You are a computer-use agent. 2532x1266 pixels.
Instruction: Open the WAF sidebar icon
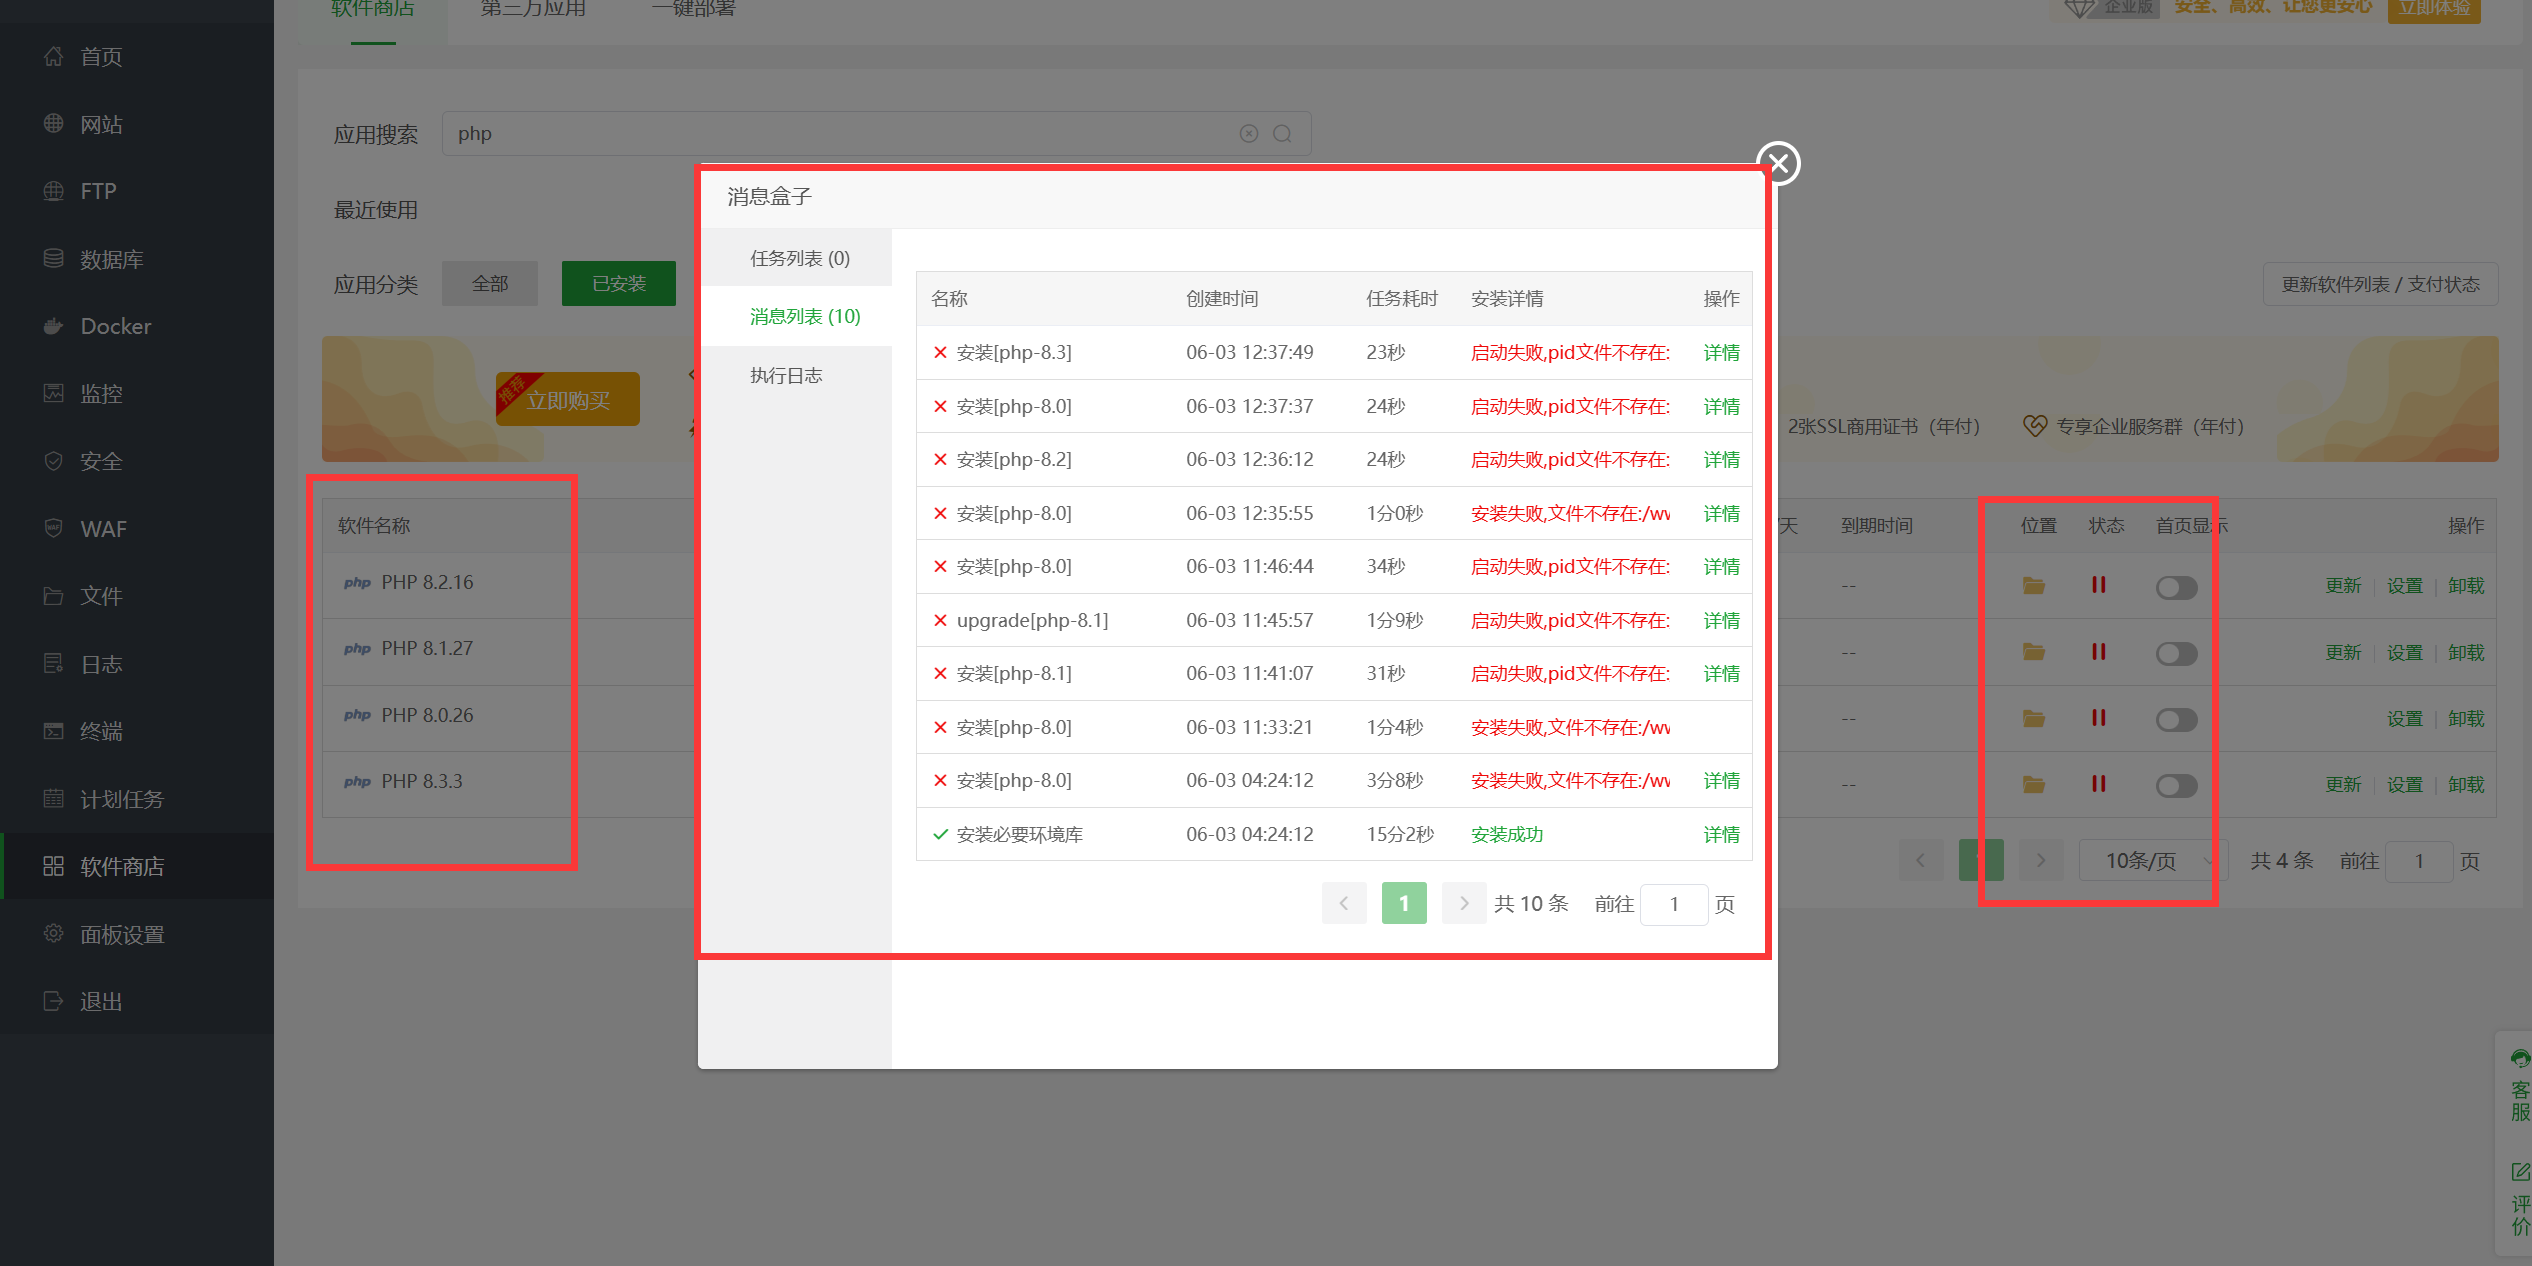click(54, 528)
